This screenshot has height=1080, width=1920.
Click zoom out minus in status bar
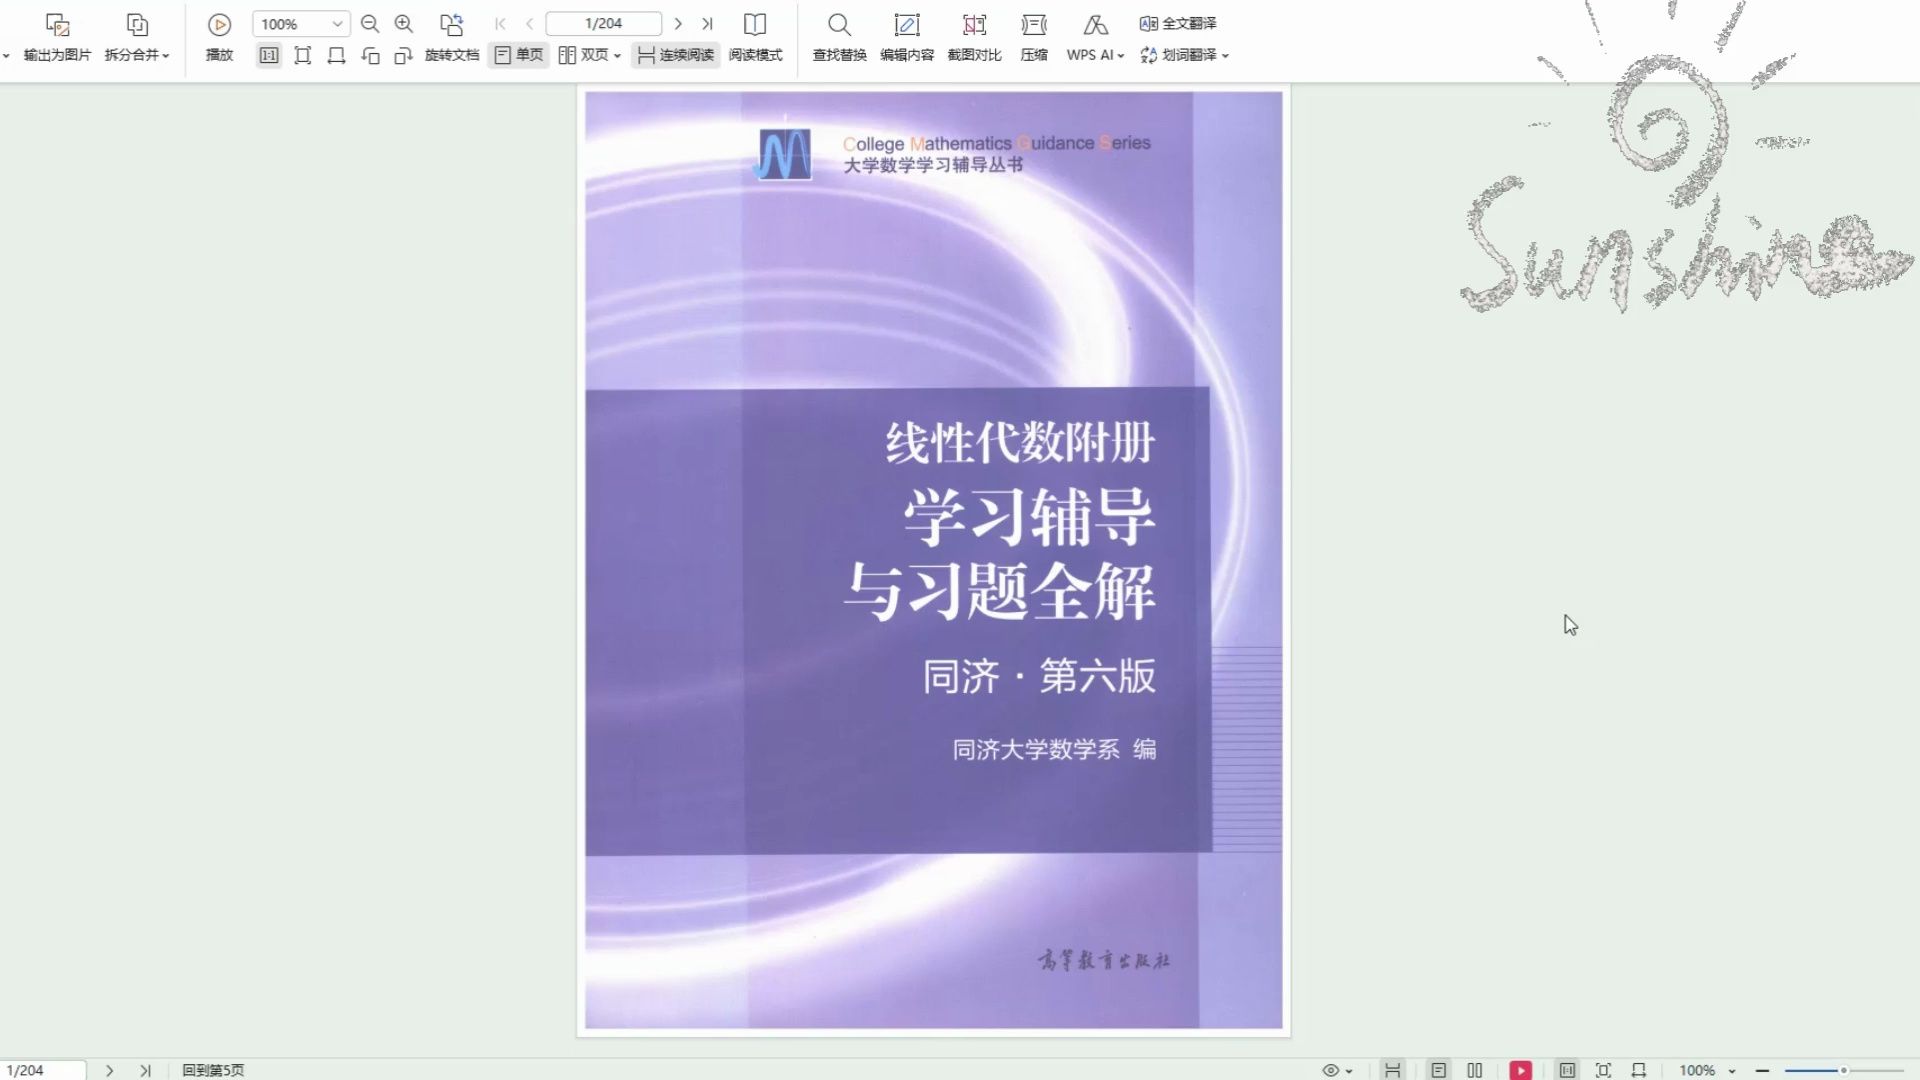[1762, 1070]
